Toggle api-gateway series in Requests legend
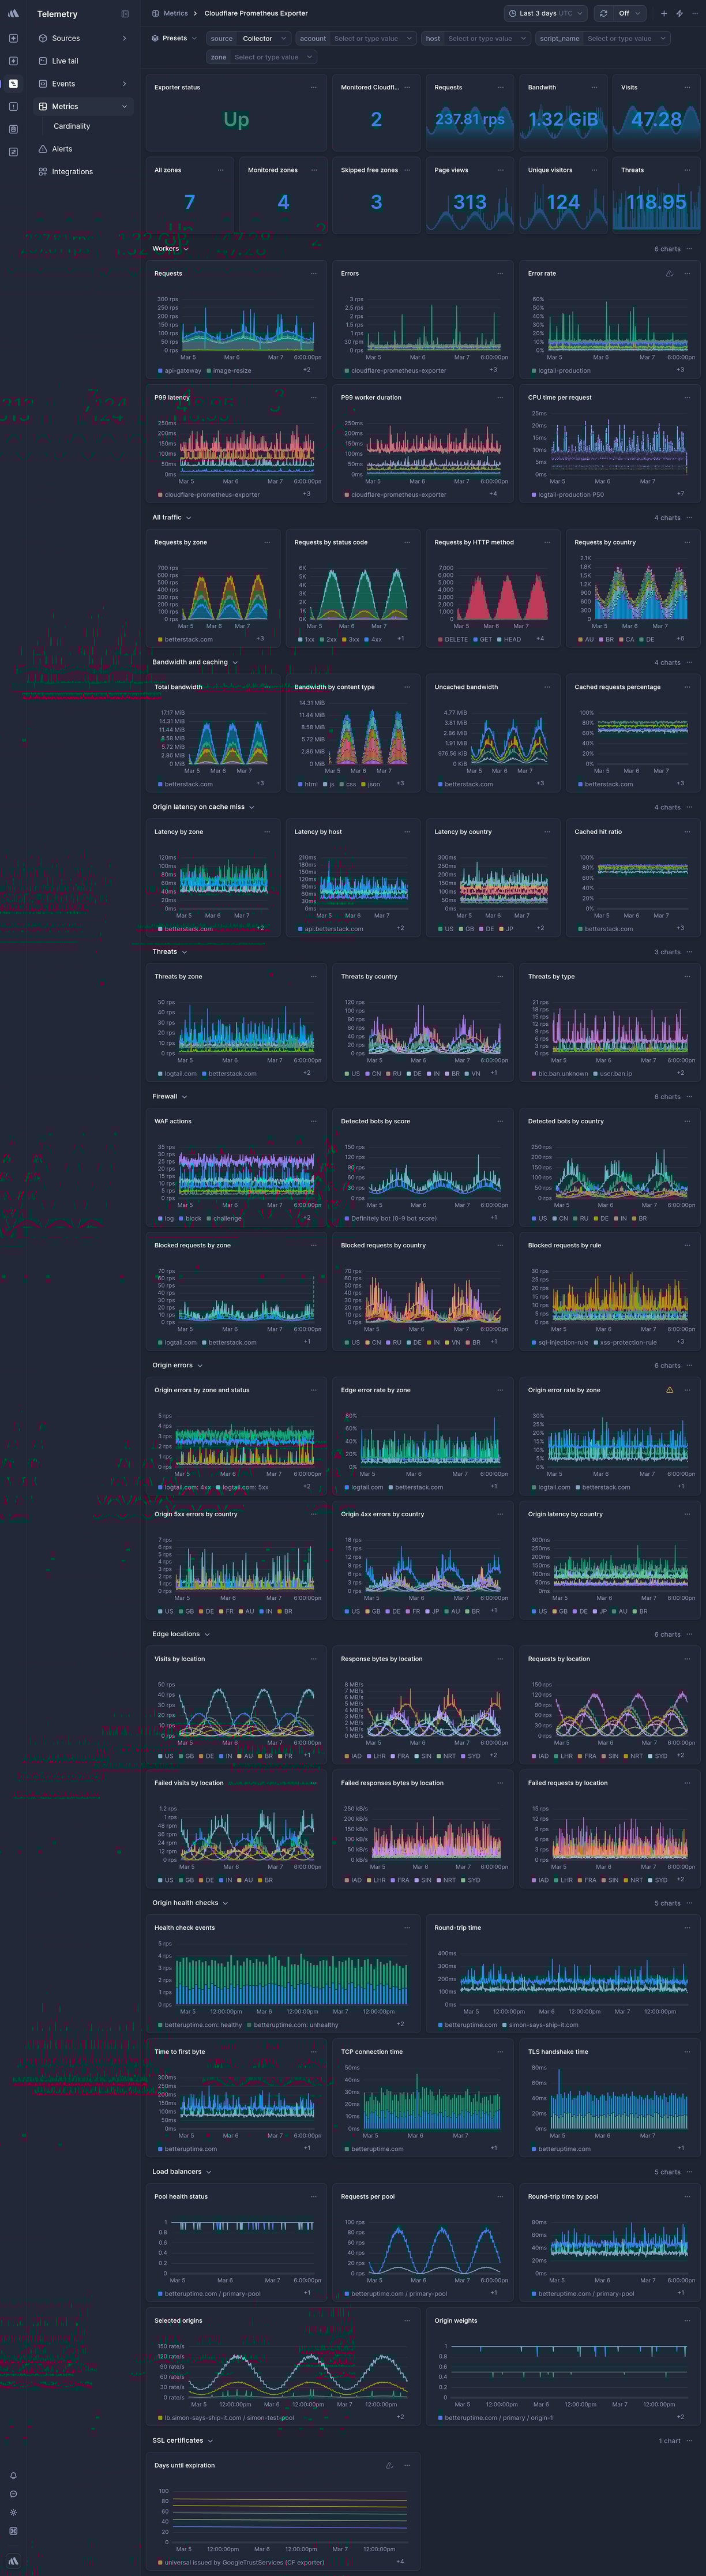Screen dimensions: 706x2576 coord(180,371)
